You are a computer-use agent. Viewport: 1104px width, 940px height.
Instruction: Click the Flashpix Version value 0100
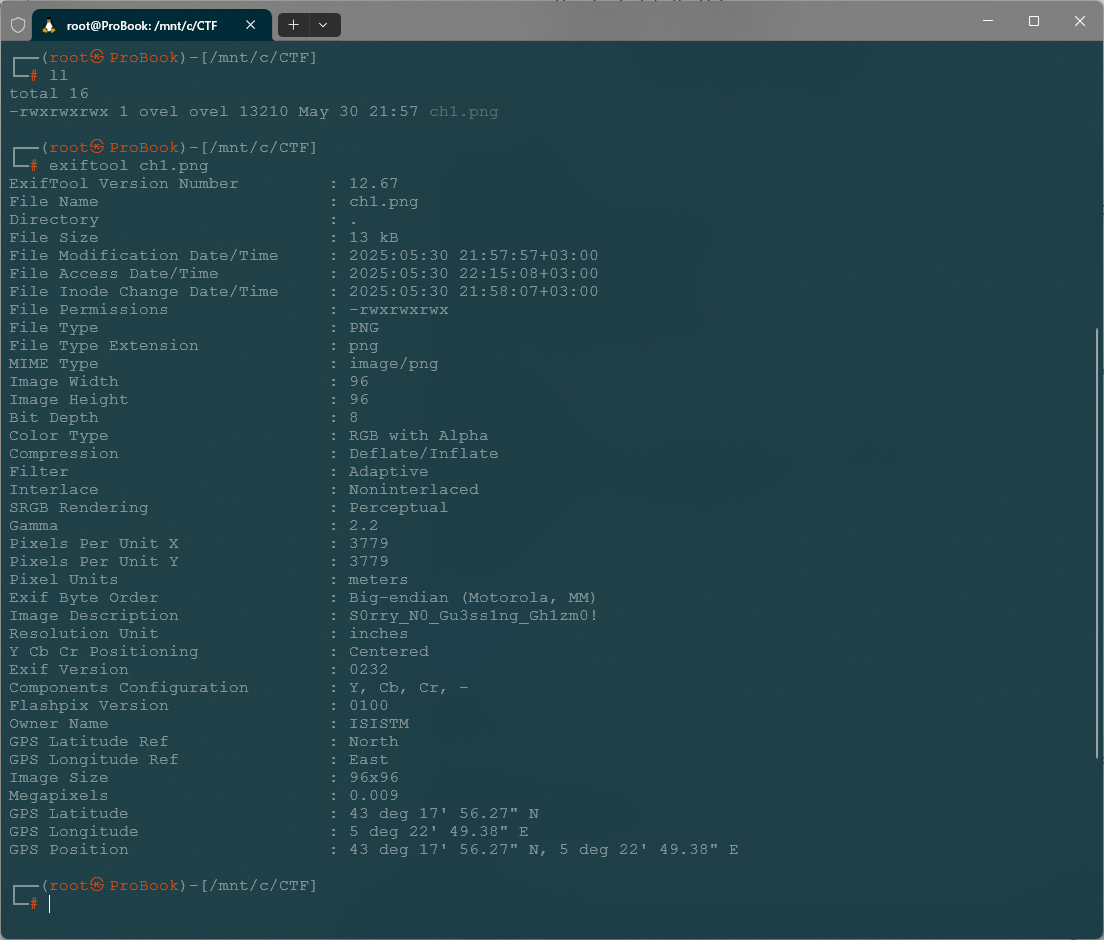tap(369, 705)
